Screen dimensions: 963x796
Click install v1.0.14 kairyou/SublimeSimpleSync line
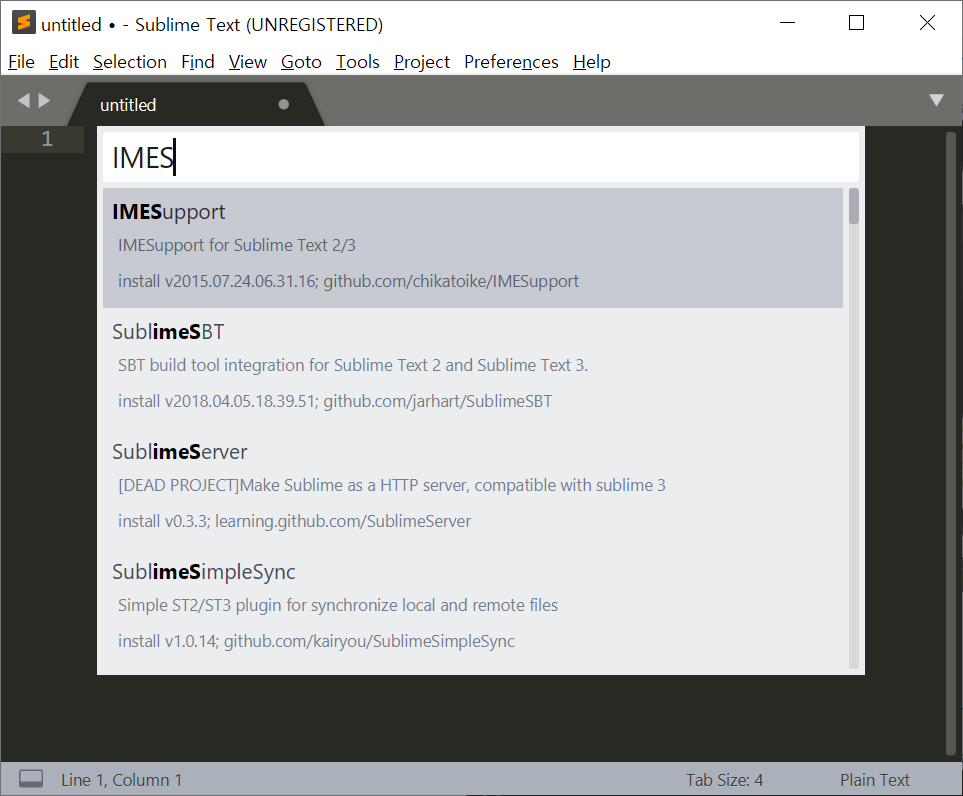click(x=316, y=641)
